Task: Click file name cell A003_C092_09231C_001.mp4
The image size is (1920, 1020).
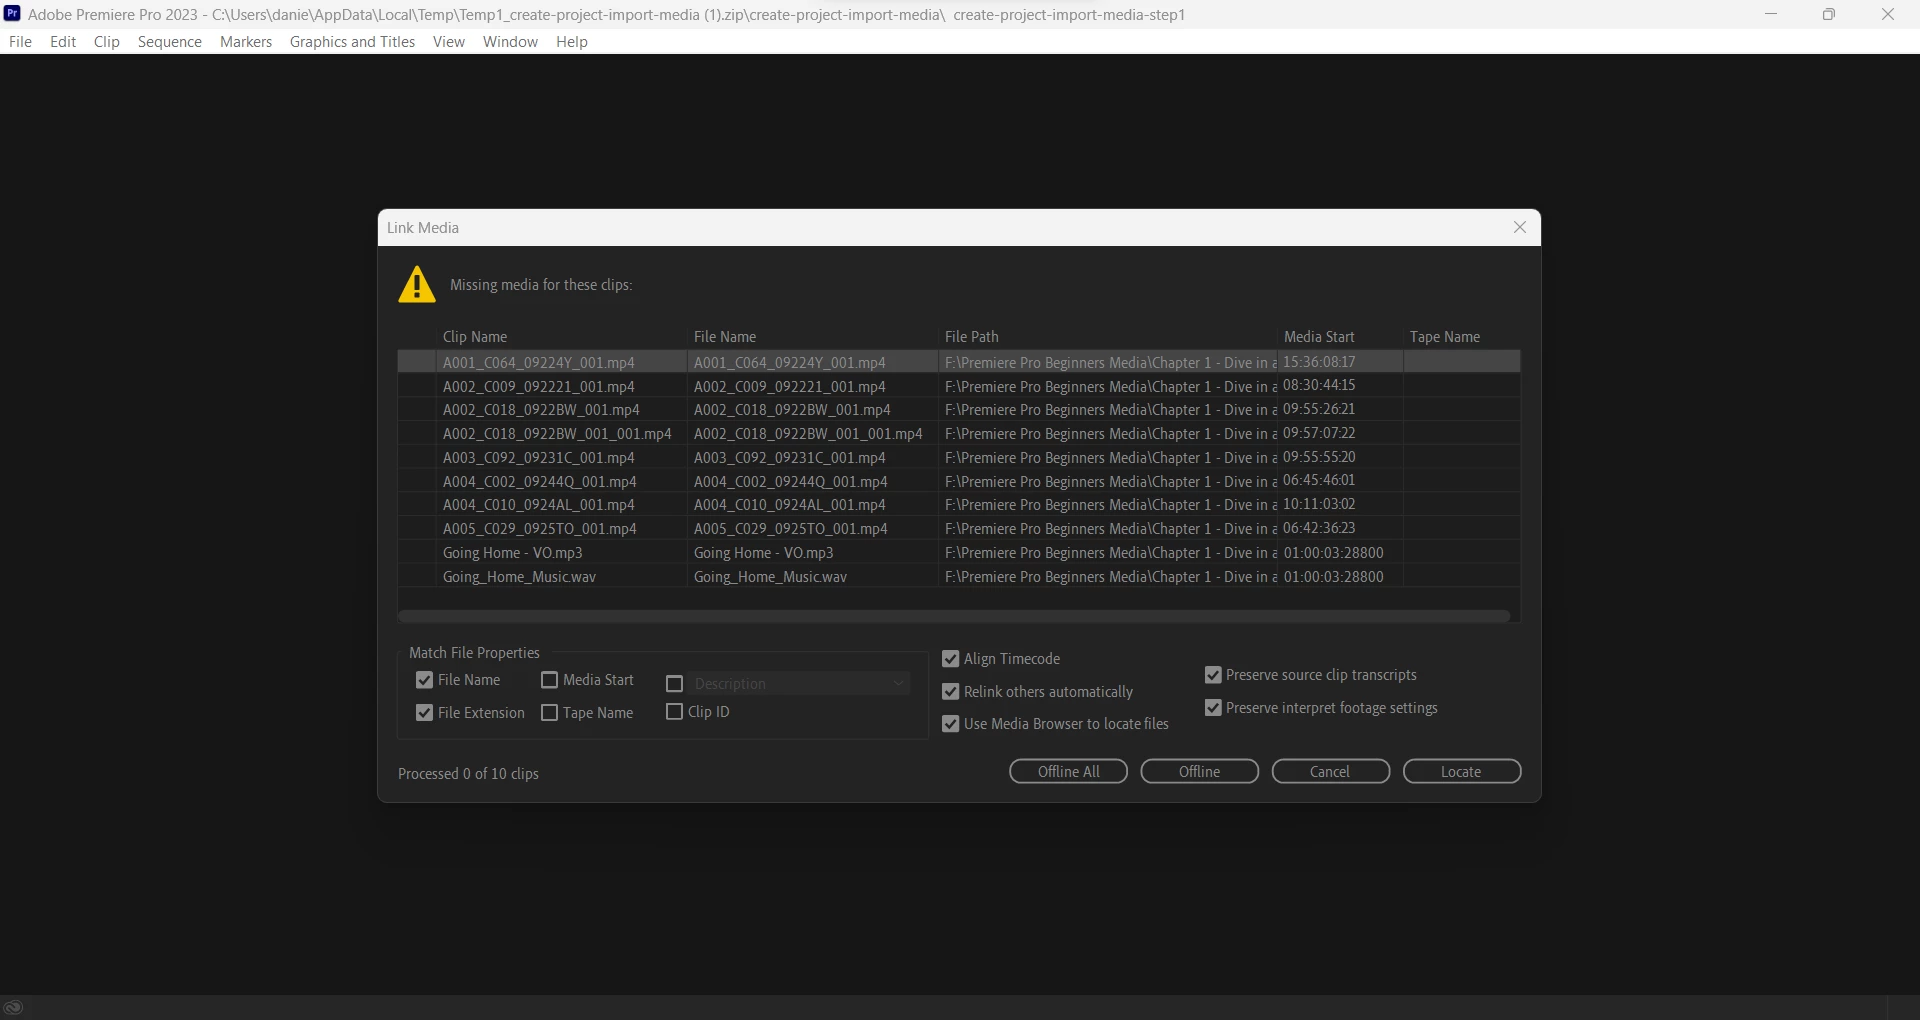Action: point(790,458)
